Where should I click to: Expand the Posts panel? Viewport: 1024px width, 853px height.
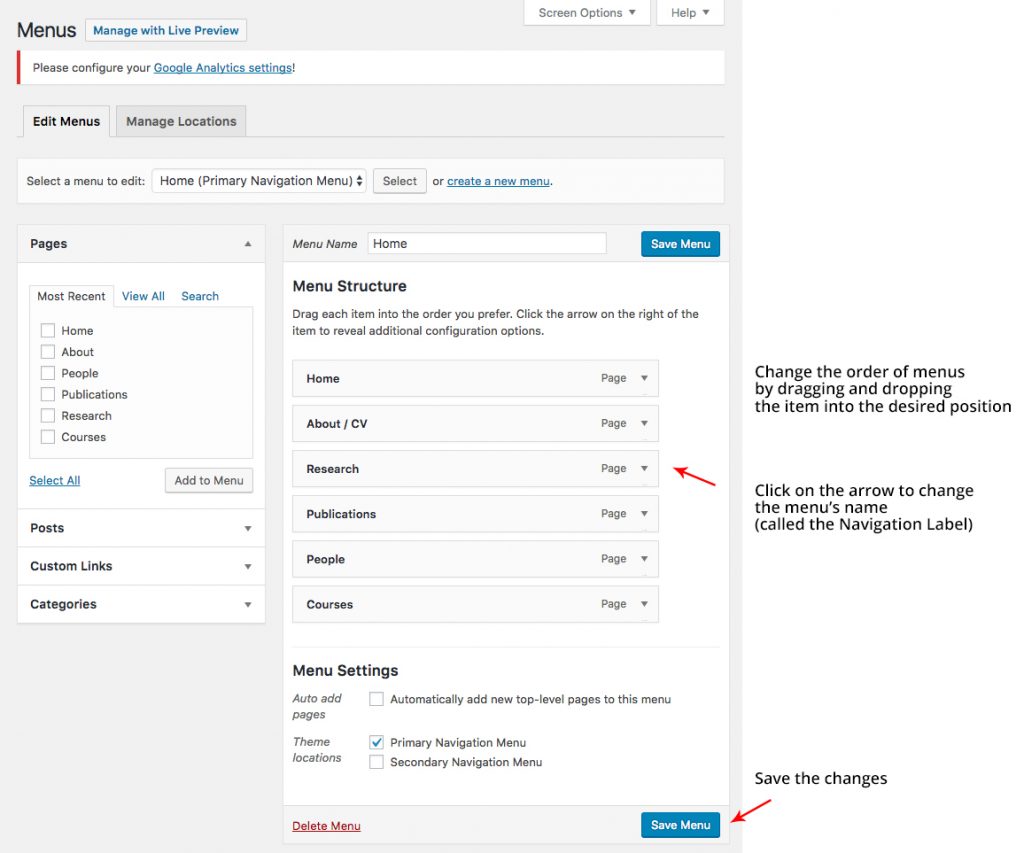pyautogui.click(x=248, y=528)
